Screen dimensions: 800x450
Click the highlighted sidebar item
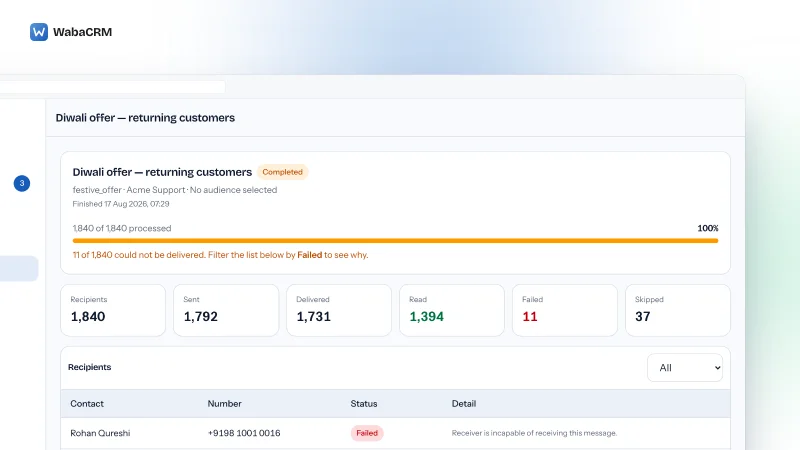[x=19, y=268]
